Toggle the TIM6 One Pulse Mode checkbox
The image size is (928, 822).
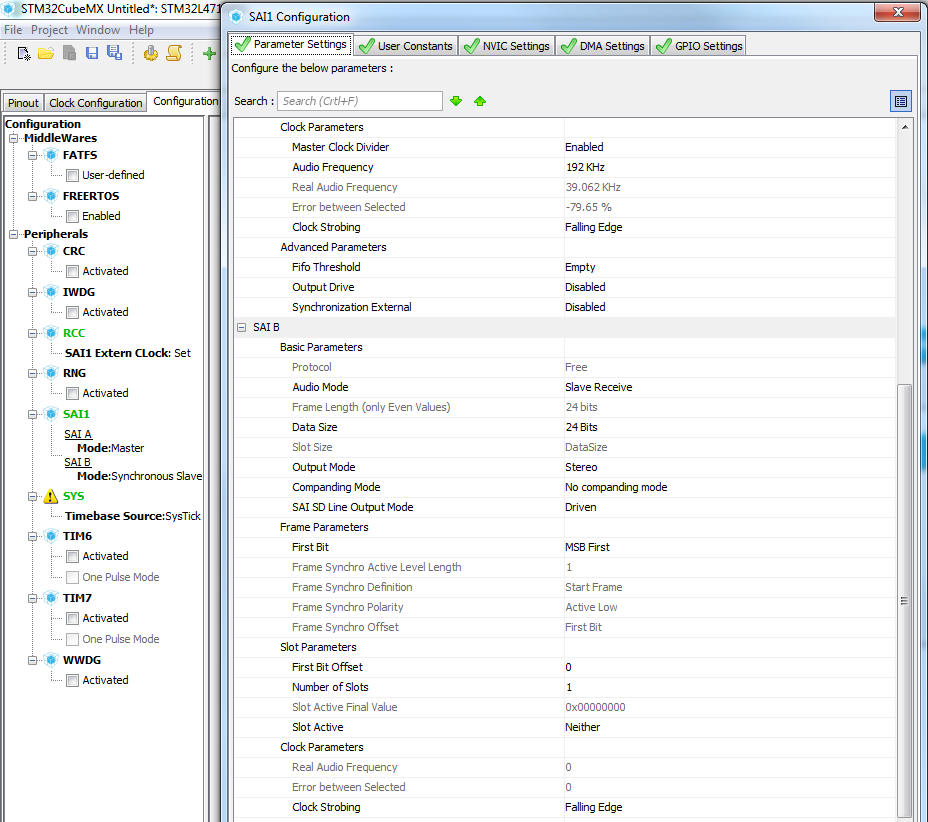tap(73, 577)
